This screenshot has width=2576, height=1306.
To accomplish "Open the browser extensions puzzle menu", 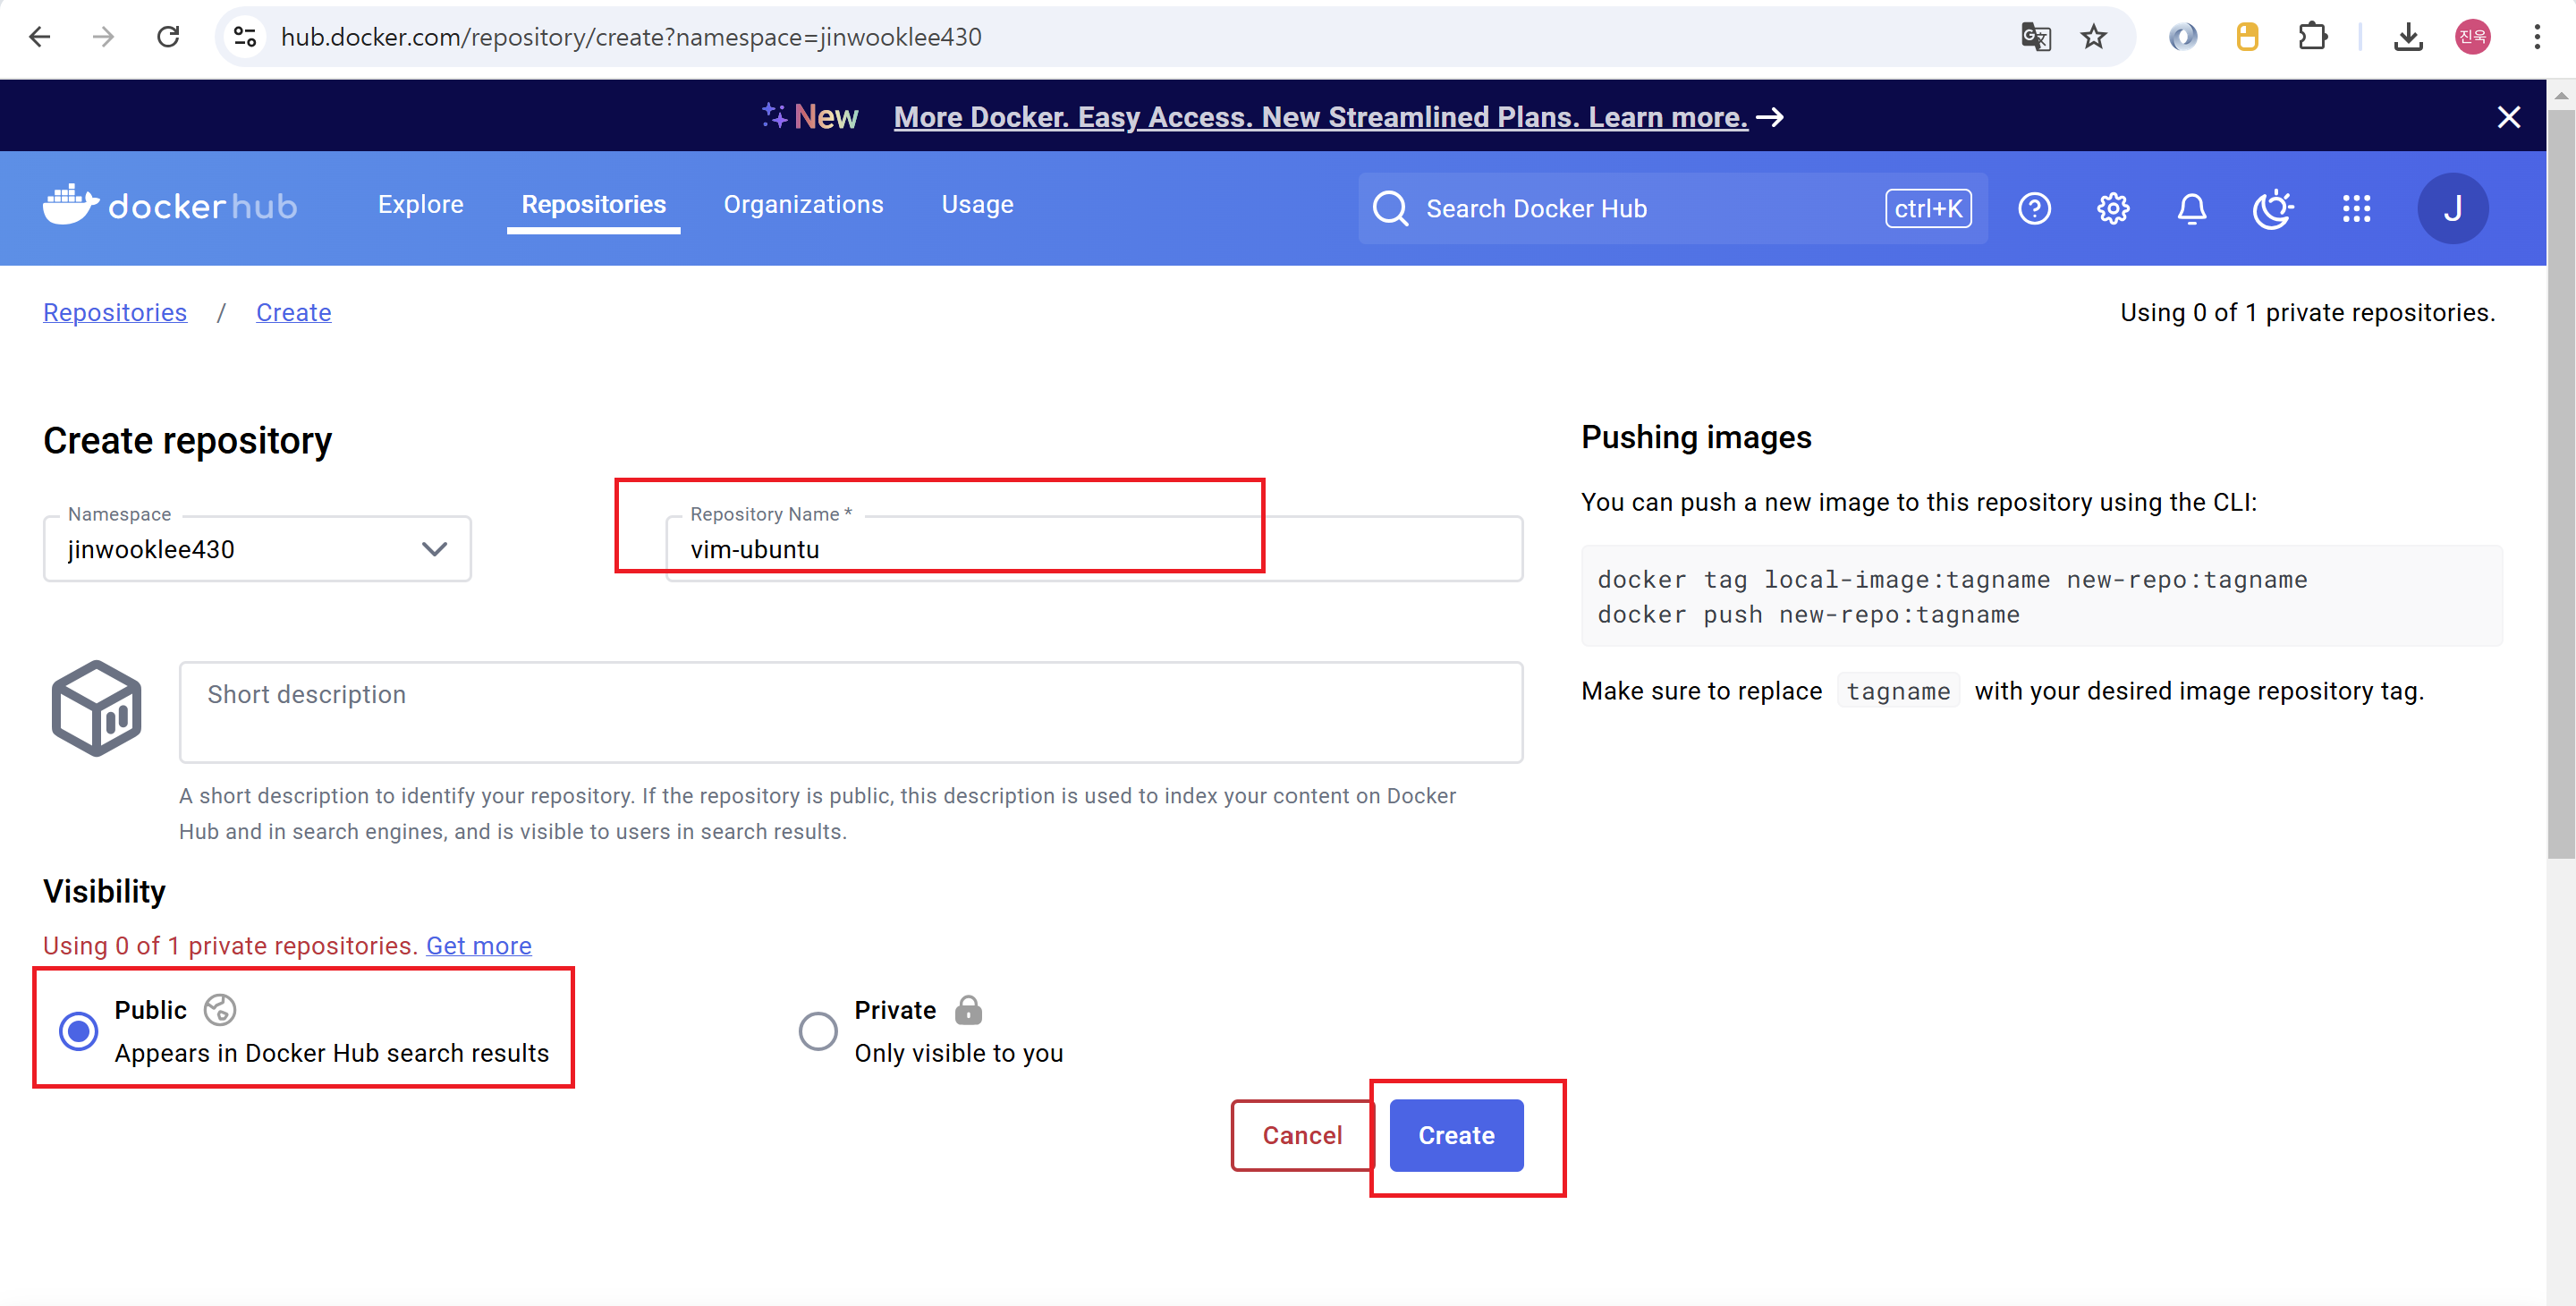I will (x=2312, y=37).
